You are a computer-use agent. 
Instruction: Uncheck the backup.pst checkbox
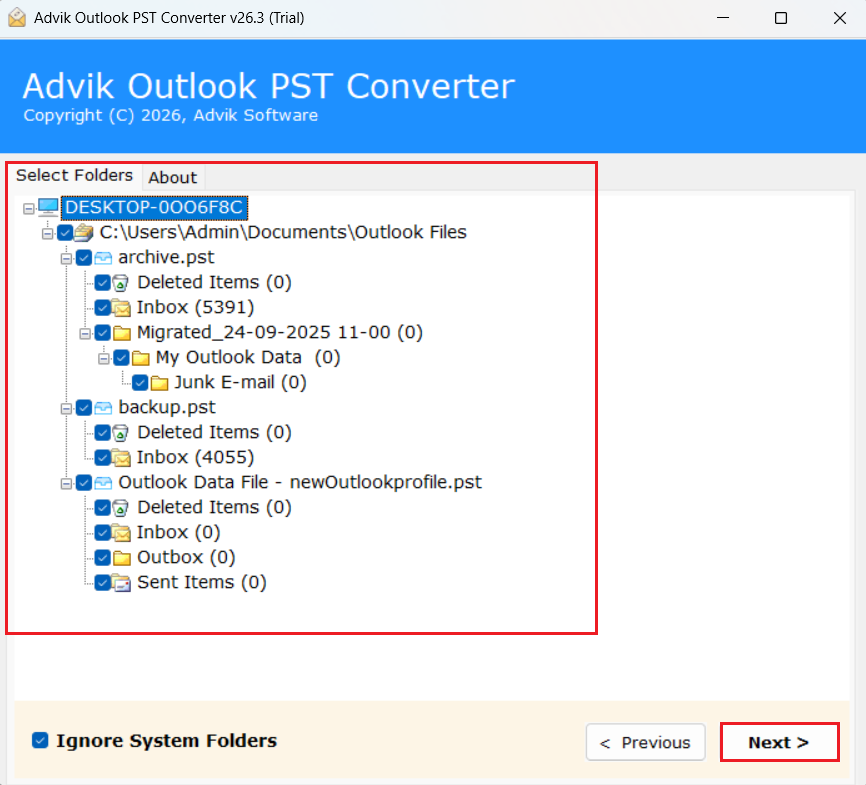(x=84, y=408)
